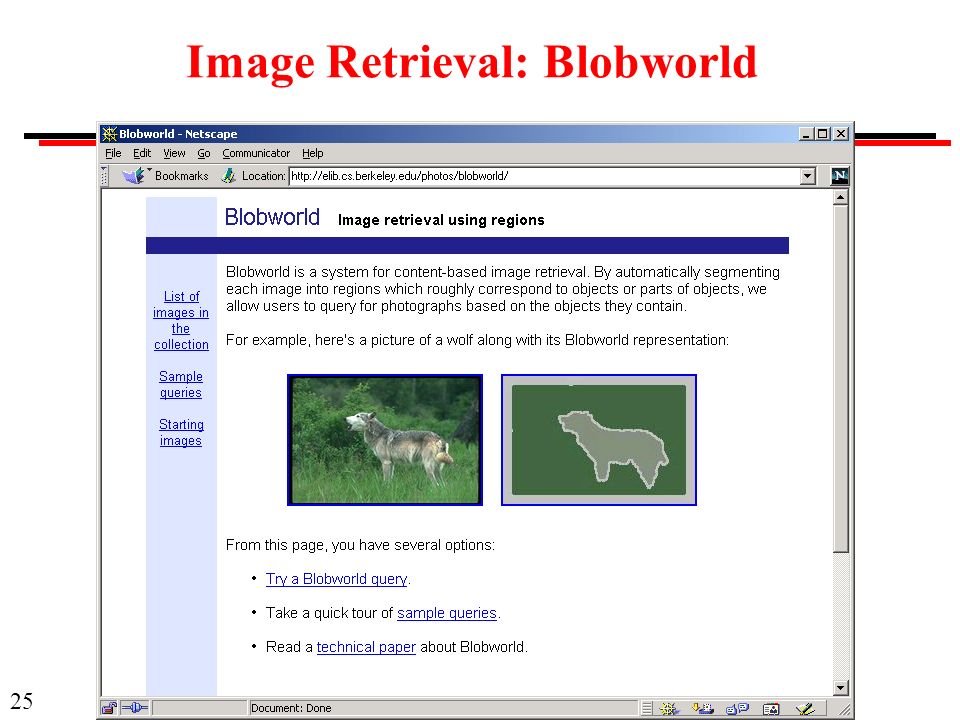The image size is (960, 720).
Task: Open the 'technical paper' link
Action: point(366,647)
